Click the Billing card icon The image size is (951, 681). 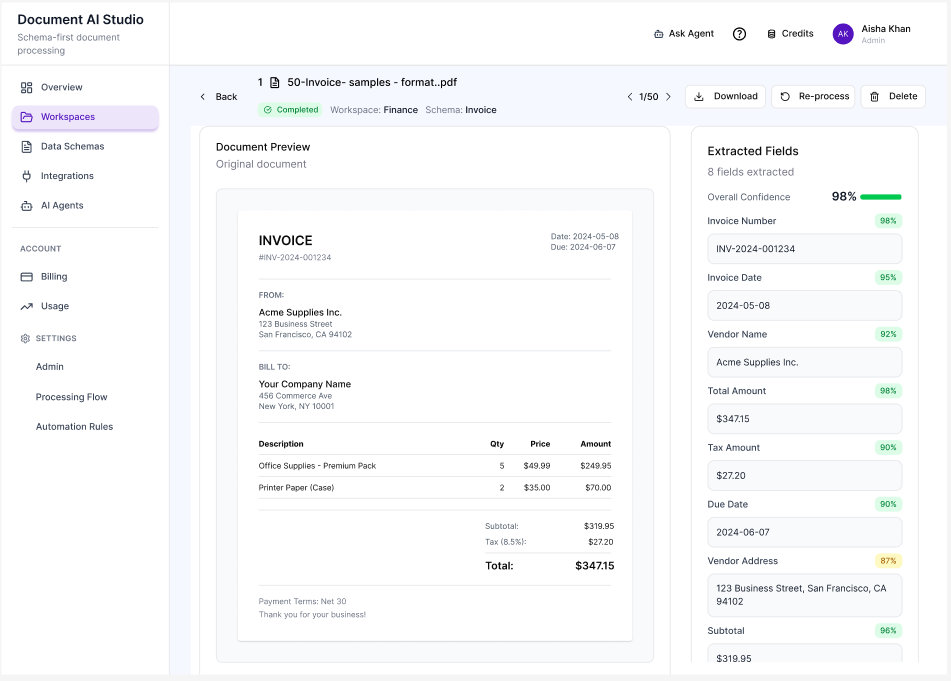[x=26, y=277]
